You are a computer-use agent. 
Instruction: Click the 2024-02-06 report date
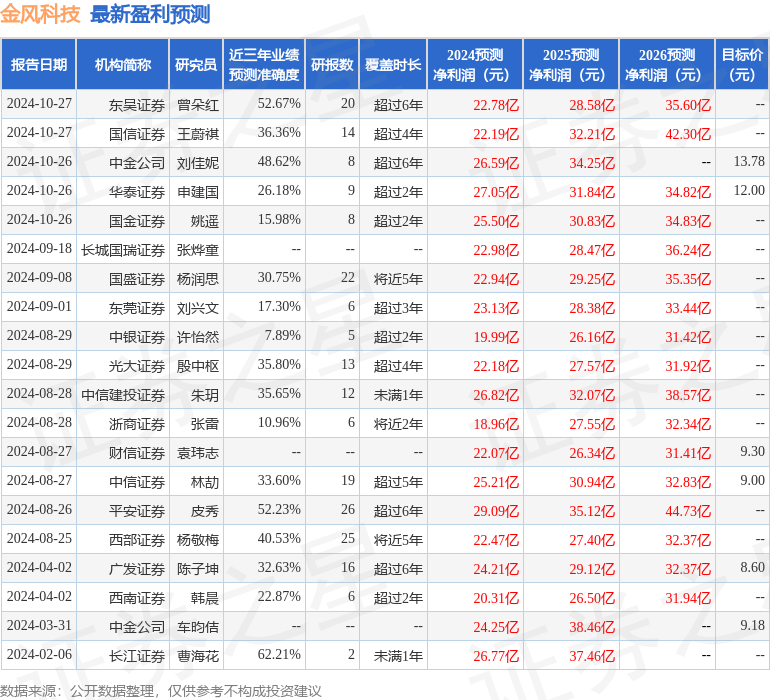[x=39, y=654]
